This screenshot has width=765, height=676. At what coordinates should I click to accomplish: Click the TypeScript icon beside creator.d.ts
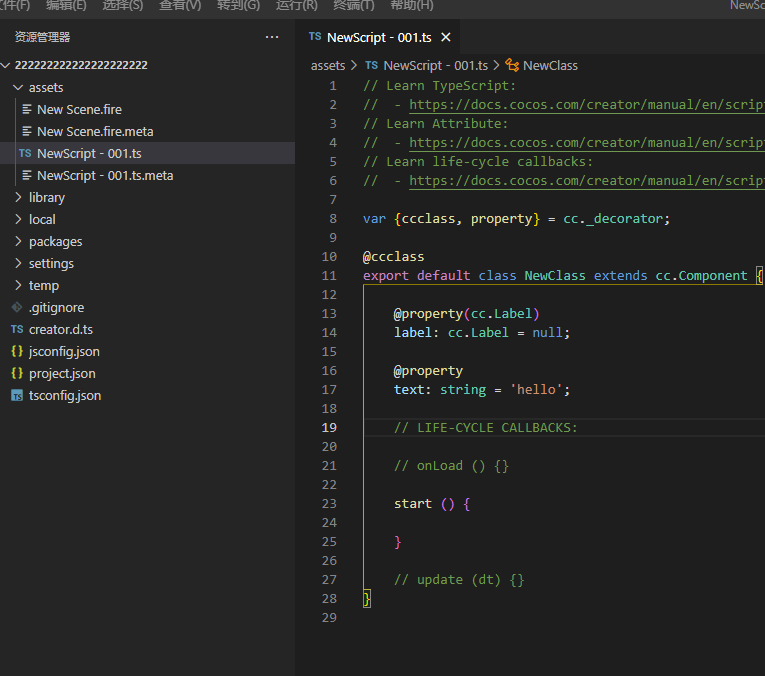coord(17,330)
